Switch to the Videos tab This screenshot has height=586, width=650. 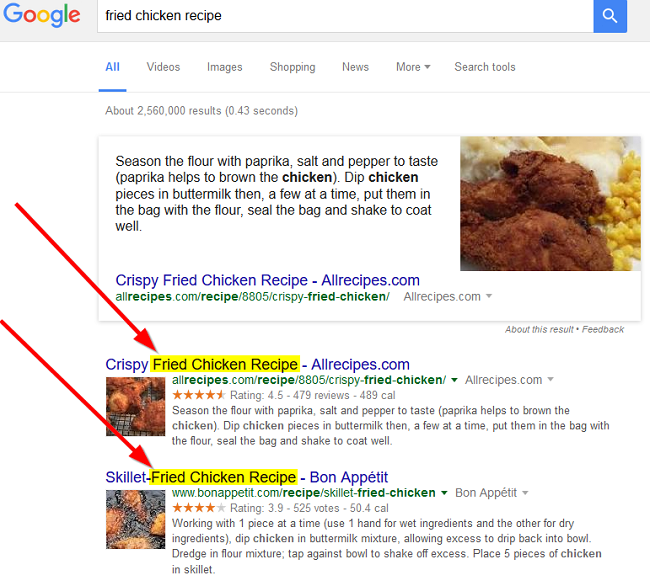163,67
